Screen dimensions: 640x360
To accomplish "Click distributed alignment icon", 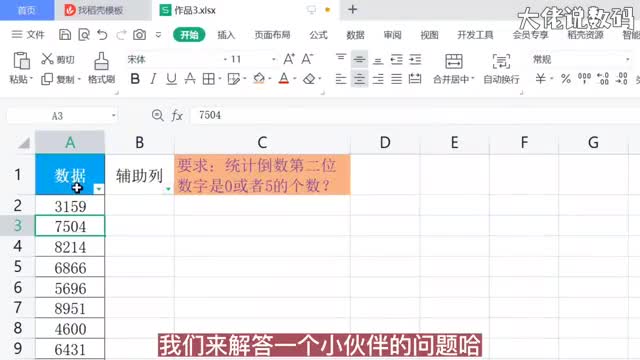I will click(x=415, y=78).
